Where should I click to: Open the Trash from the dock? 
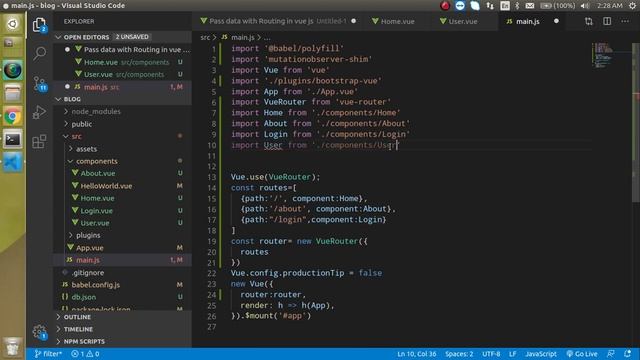[x=13, y=348]
